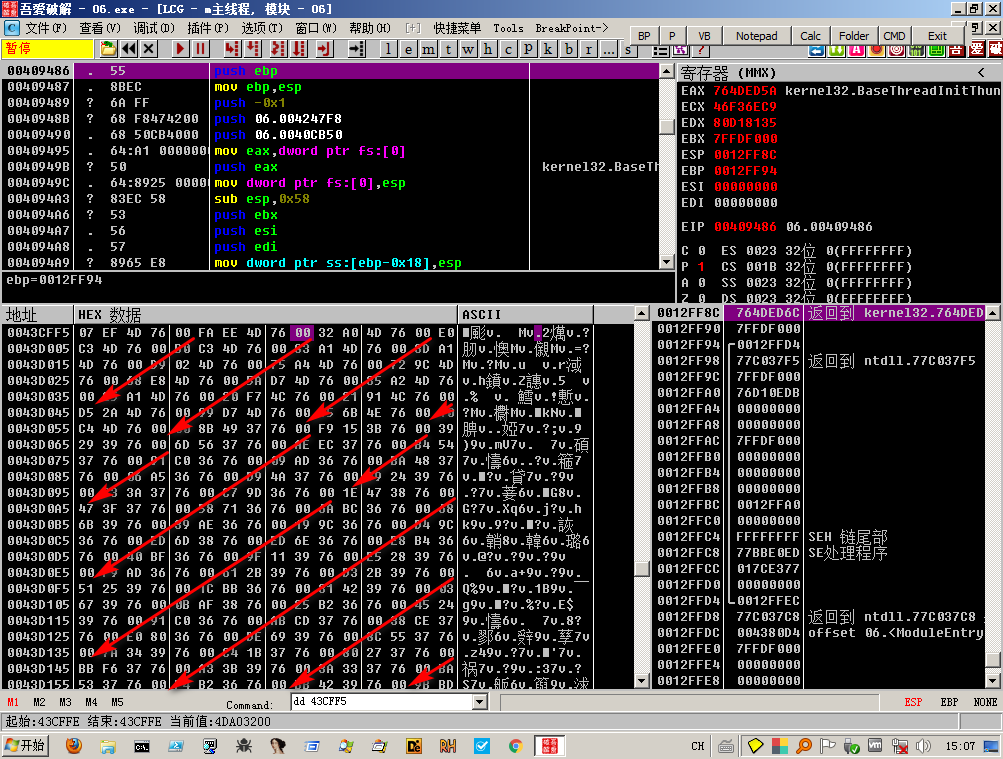Open the 文件(F) menu

(x=45, y=28)
